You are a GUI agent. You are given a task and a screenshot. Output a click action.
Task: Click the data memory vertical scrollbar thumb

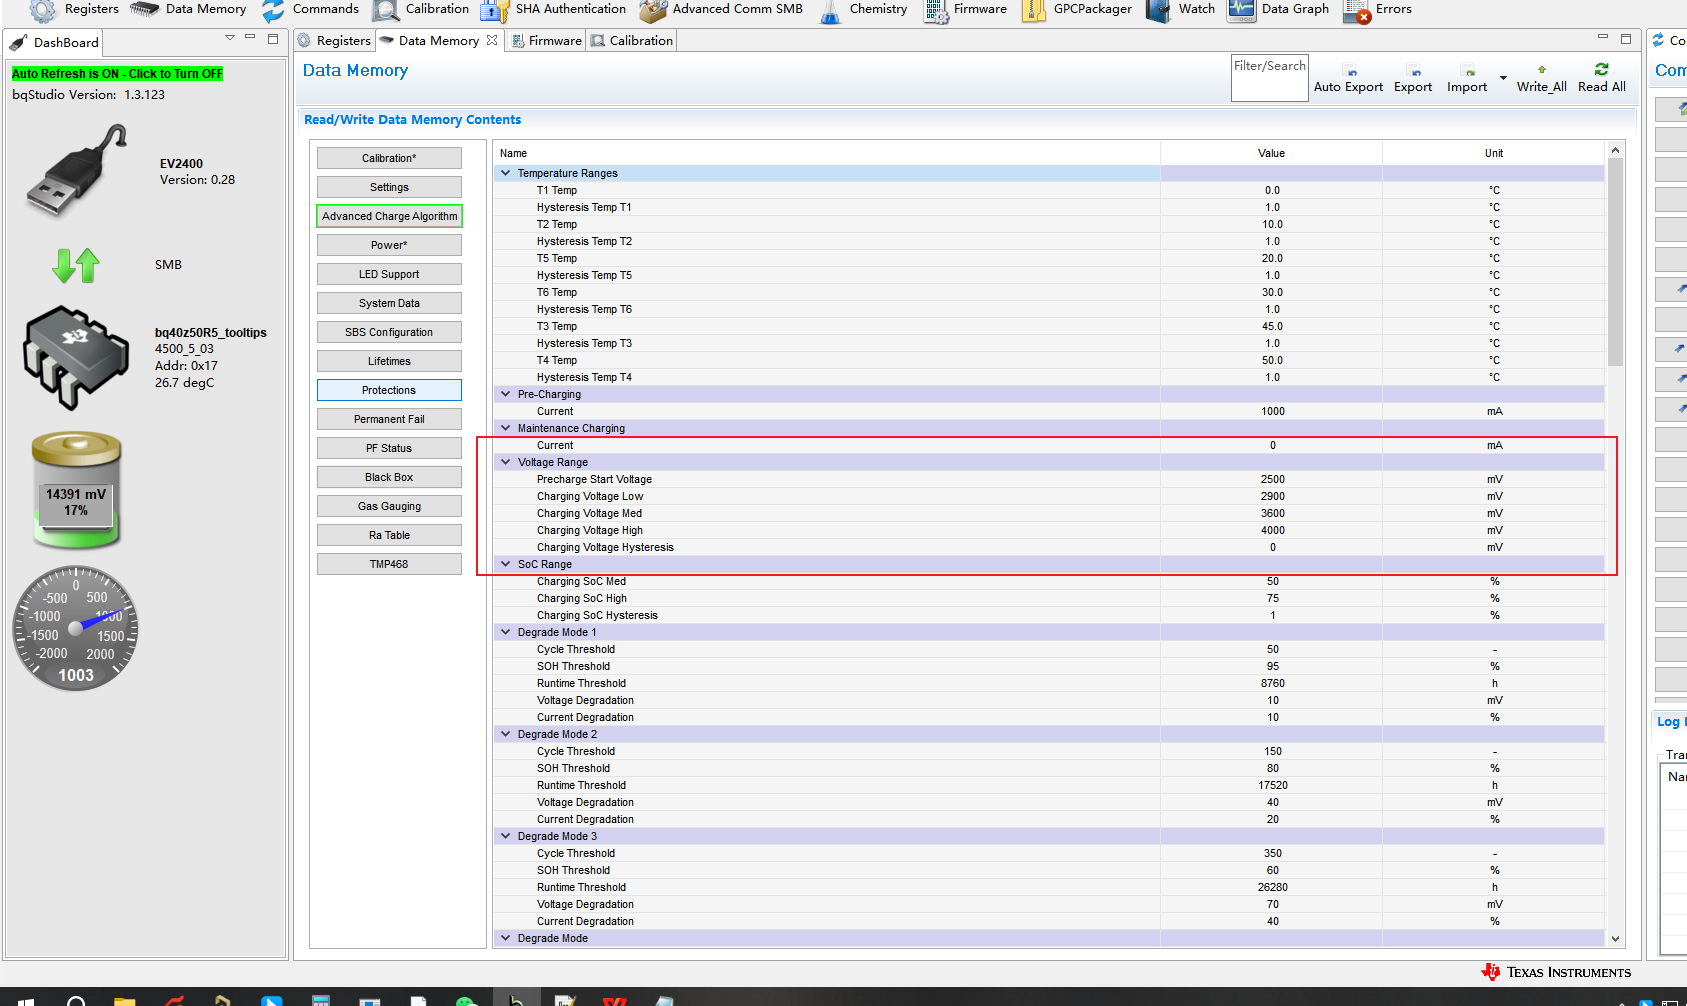tap(1615, 263)
